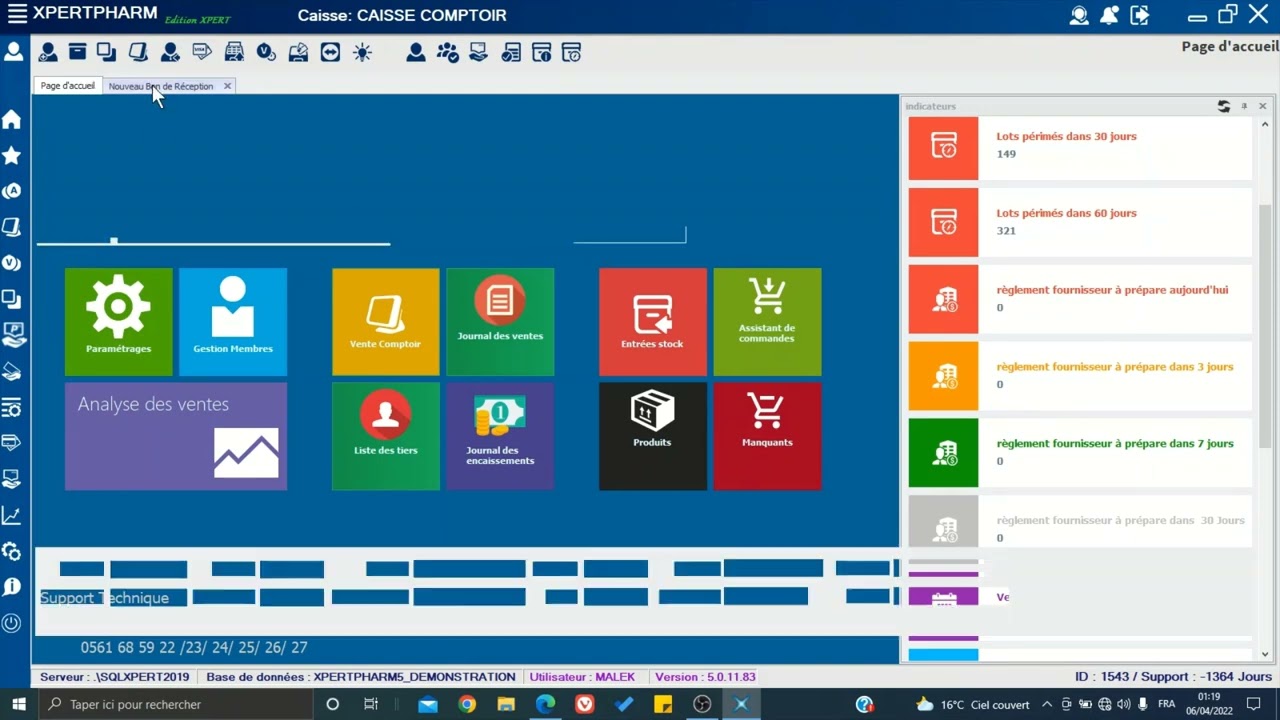
Task: Click the info icon in left sidebar
Action: coord(12,587)
